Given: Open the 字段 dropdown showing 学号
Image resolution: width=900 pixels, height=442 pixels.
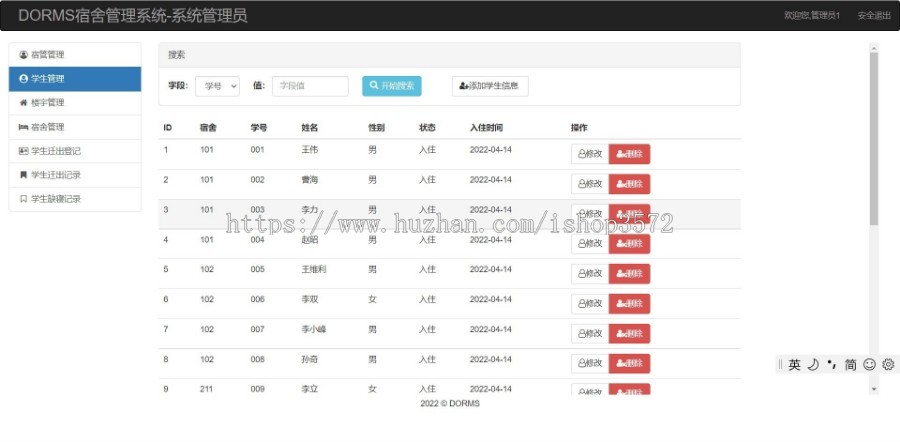Looking at the screenshot, I should (x=218, y=86).
